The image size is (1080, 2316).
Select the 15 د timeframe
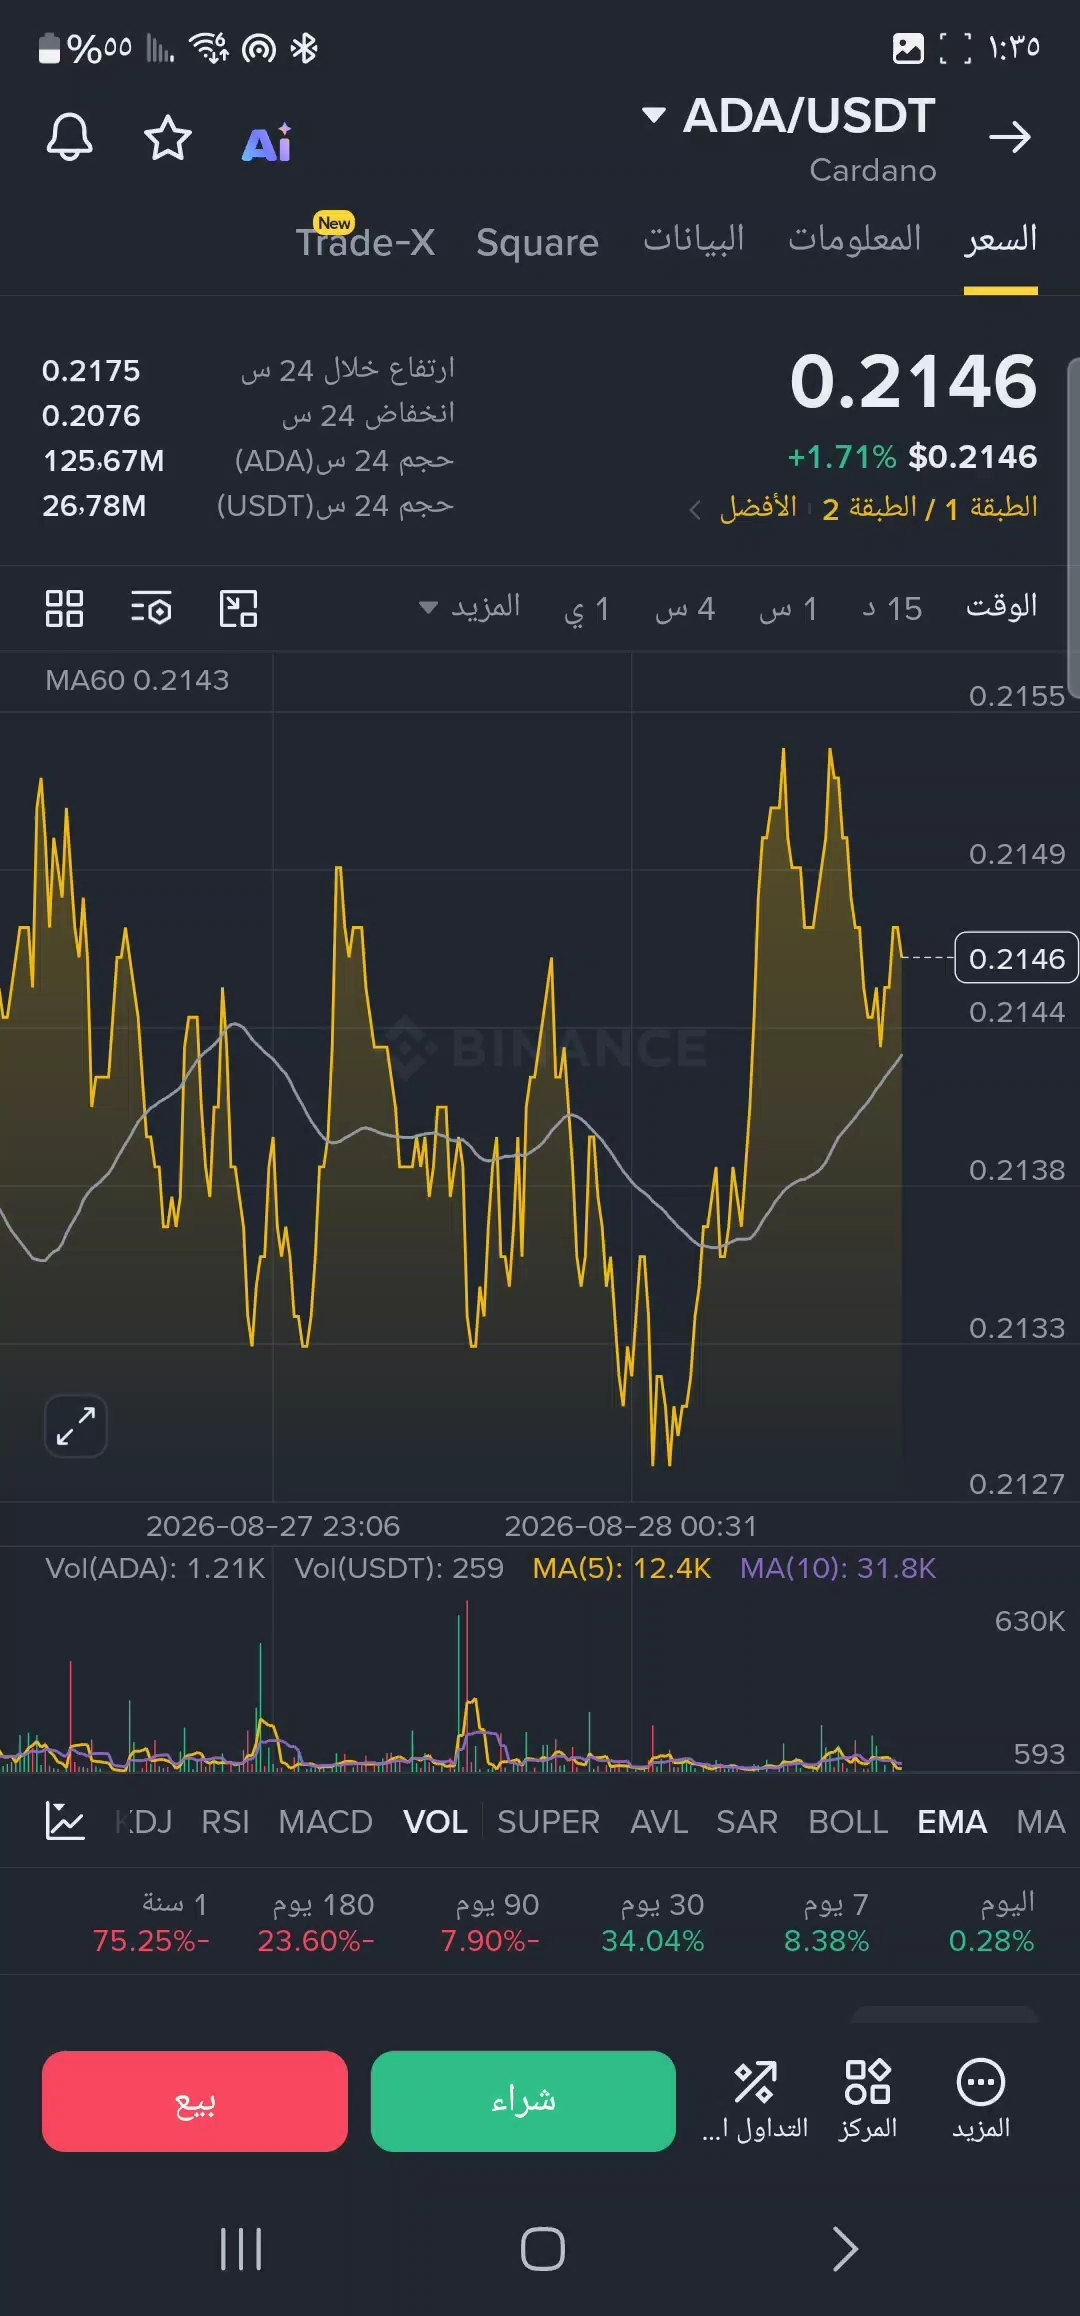tap(893, 608)
